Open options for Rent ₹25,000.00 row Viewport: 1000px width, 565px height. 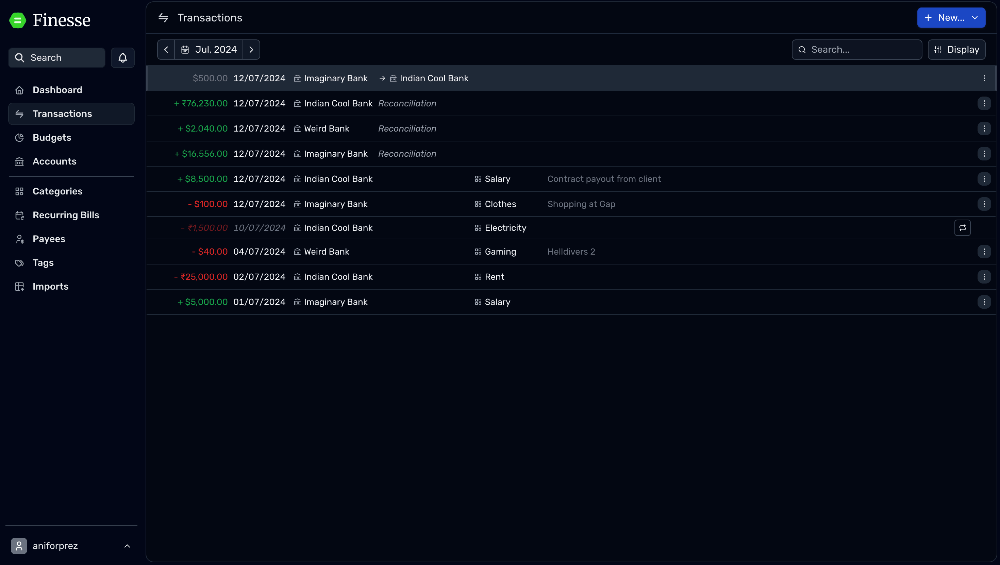[984, 277]
